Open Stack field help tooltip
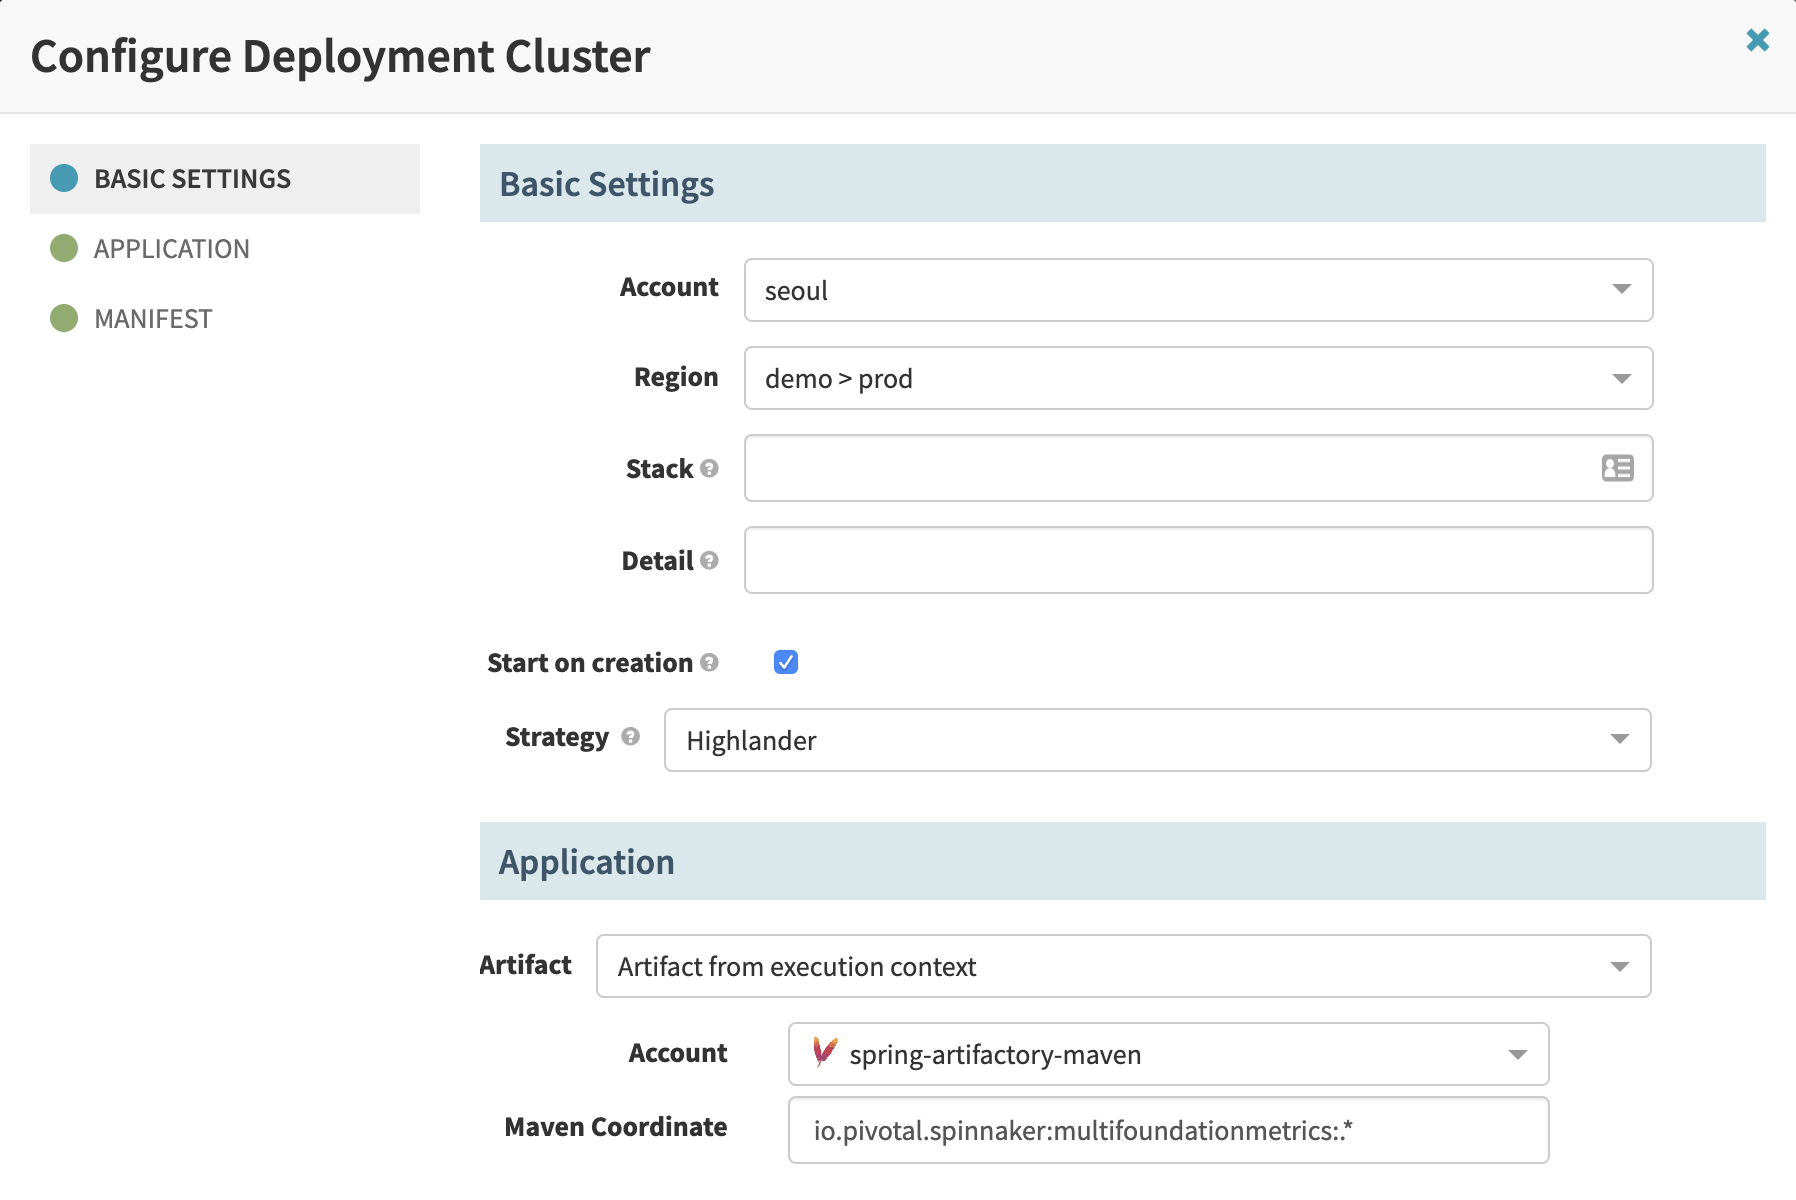This screenshot has width=1796, height=1200. click(710, 469)
